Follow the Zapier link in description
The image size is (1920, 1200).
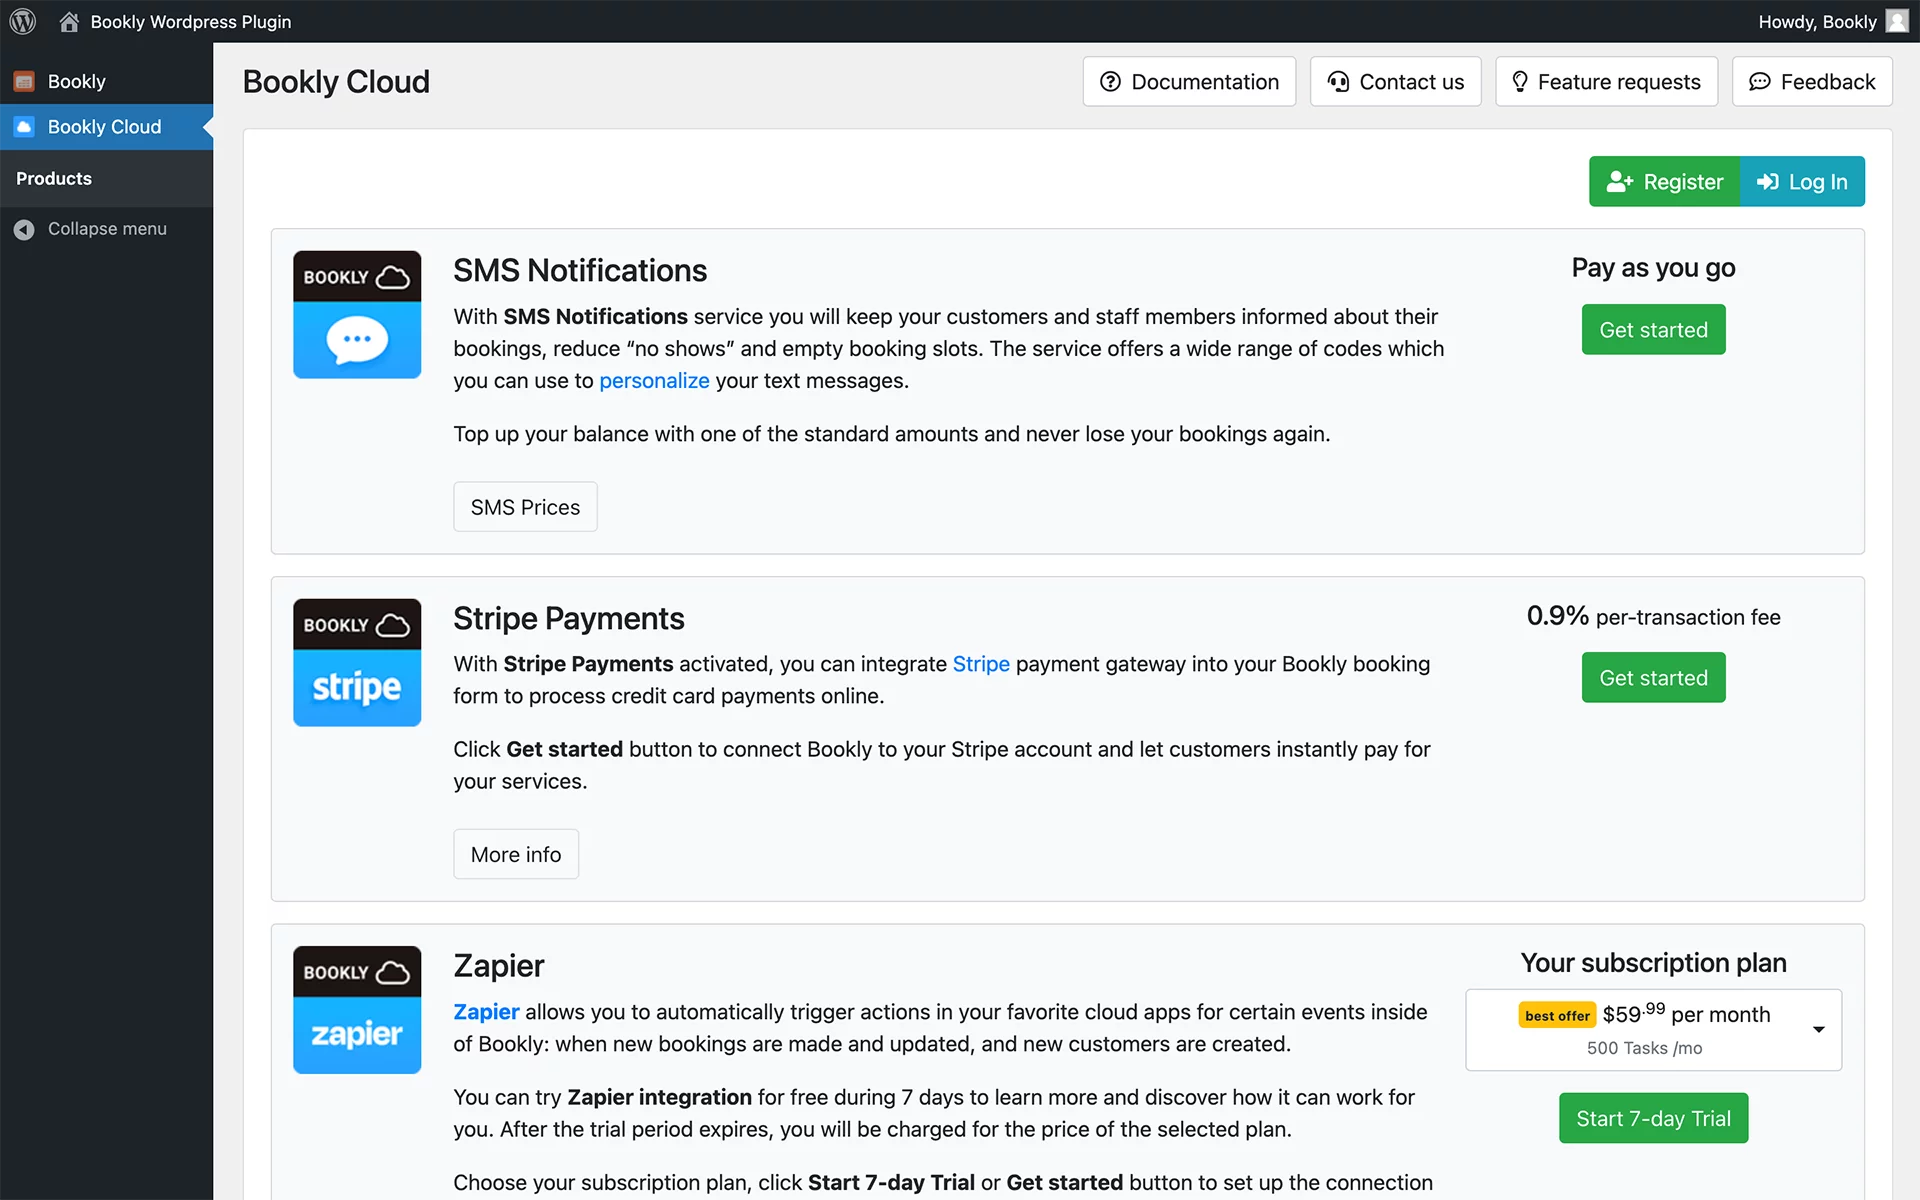486,1012
